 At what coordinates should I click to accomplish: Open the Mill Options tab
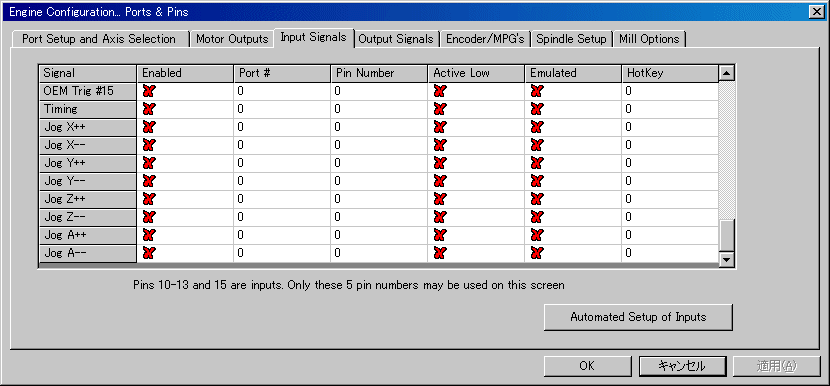[649, 39]
